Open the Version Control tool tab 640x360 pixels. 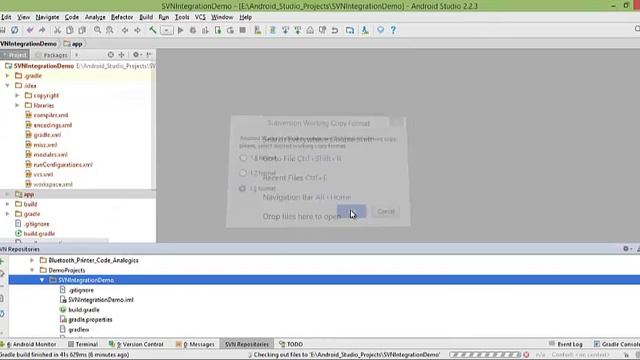136,344
